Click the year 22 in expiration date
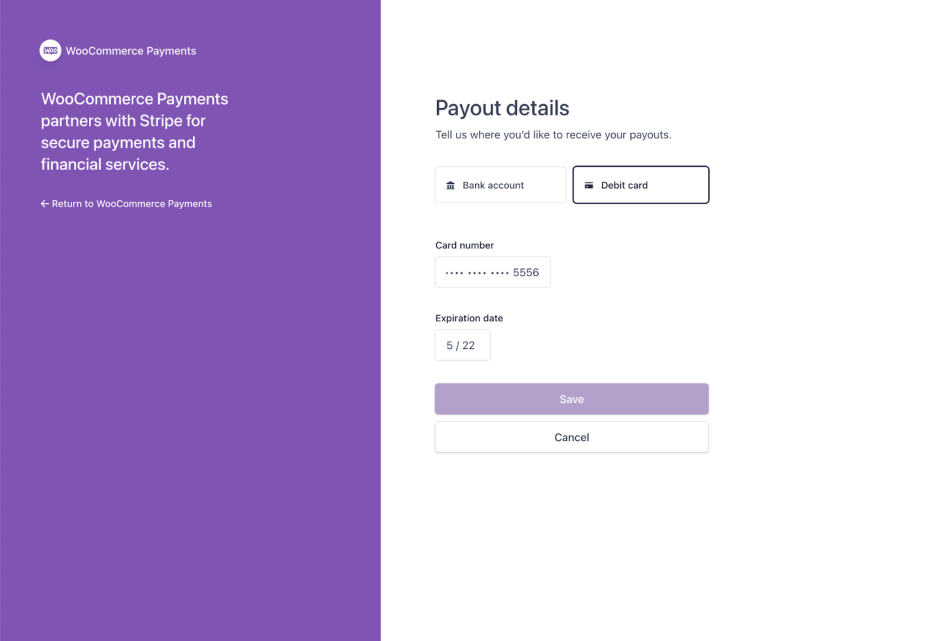Image resolution: width=950 pixels, height=641 pixels. point(469,346)
